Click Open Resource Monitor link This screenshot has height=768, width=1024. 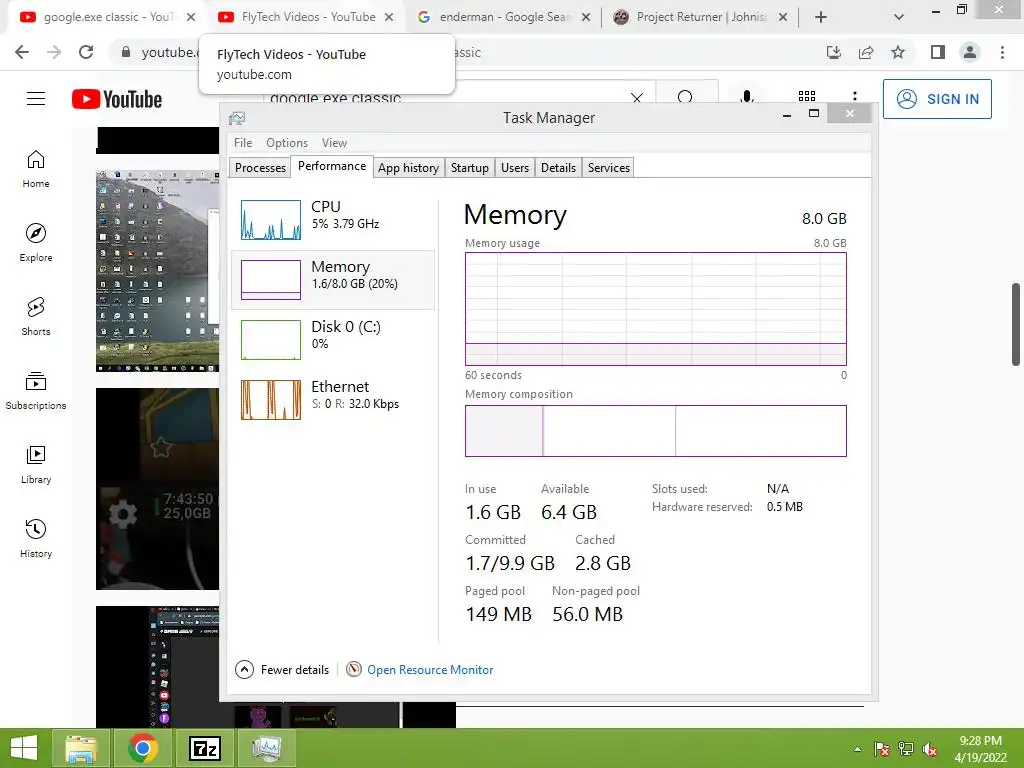click(430, 669)
